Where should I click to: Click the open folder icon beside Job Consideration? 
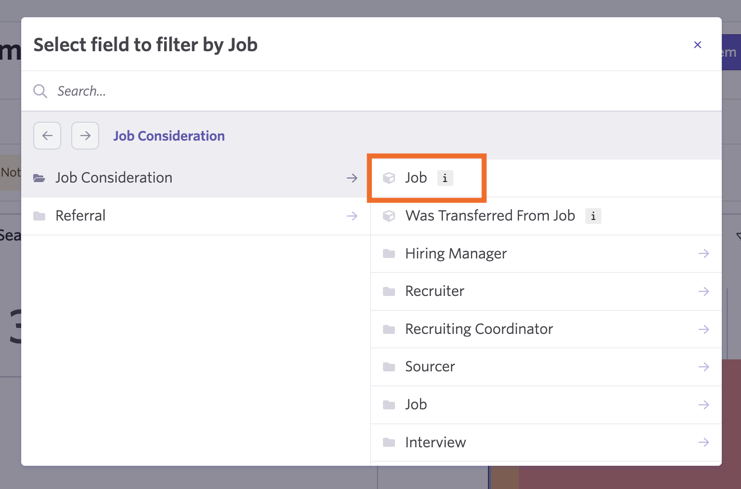pos(39,178)
